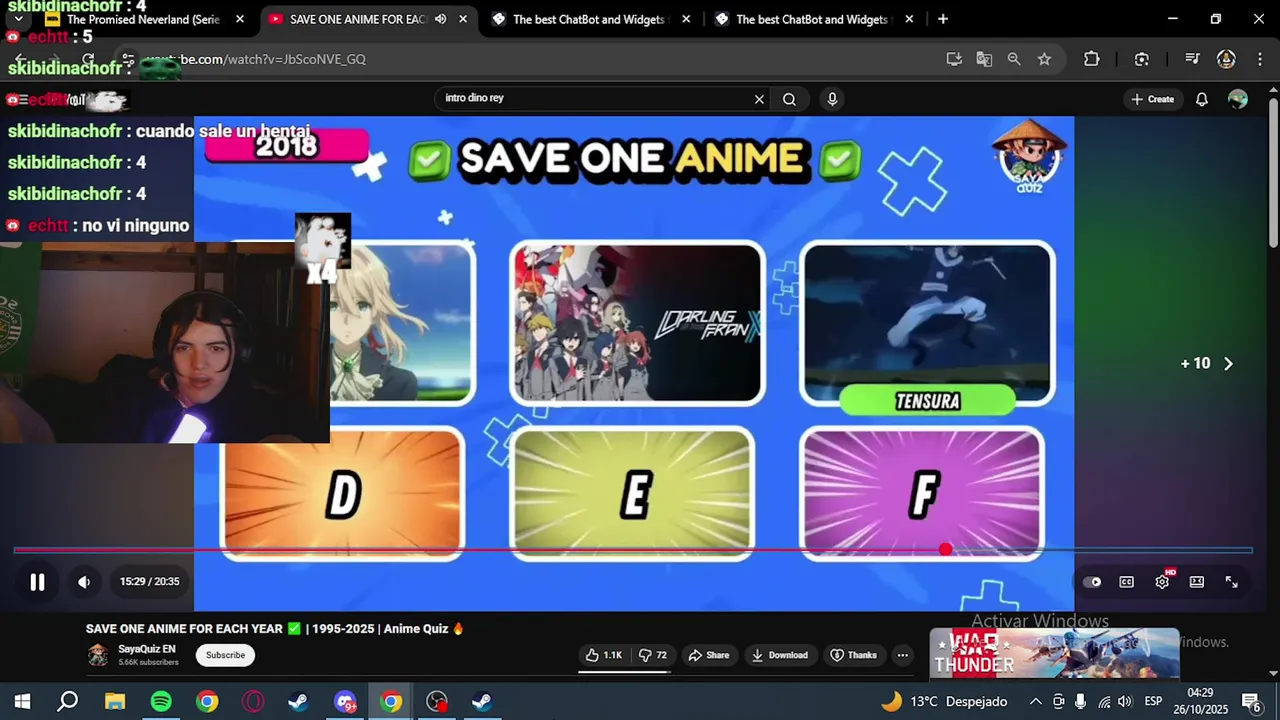This screenshot has width=1280, height=720.
Task: Open the Windows Start menu
Action: (22, 702)
